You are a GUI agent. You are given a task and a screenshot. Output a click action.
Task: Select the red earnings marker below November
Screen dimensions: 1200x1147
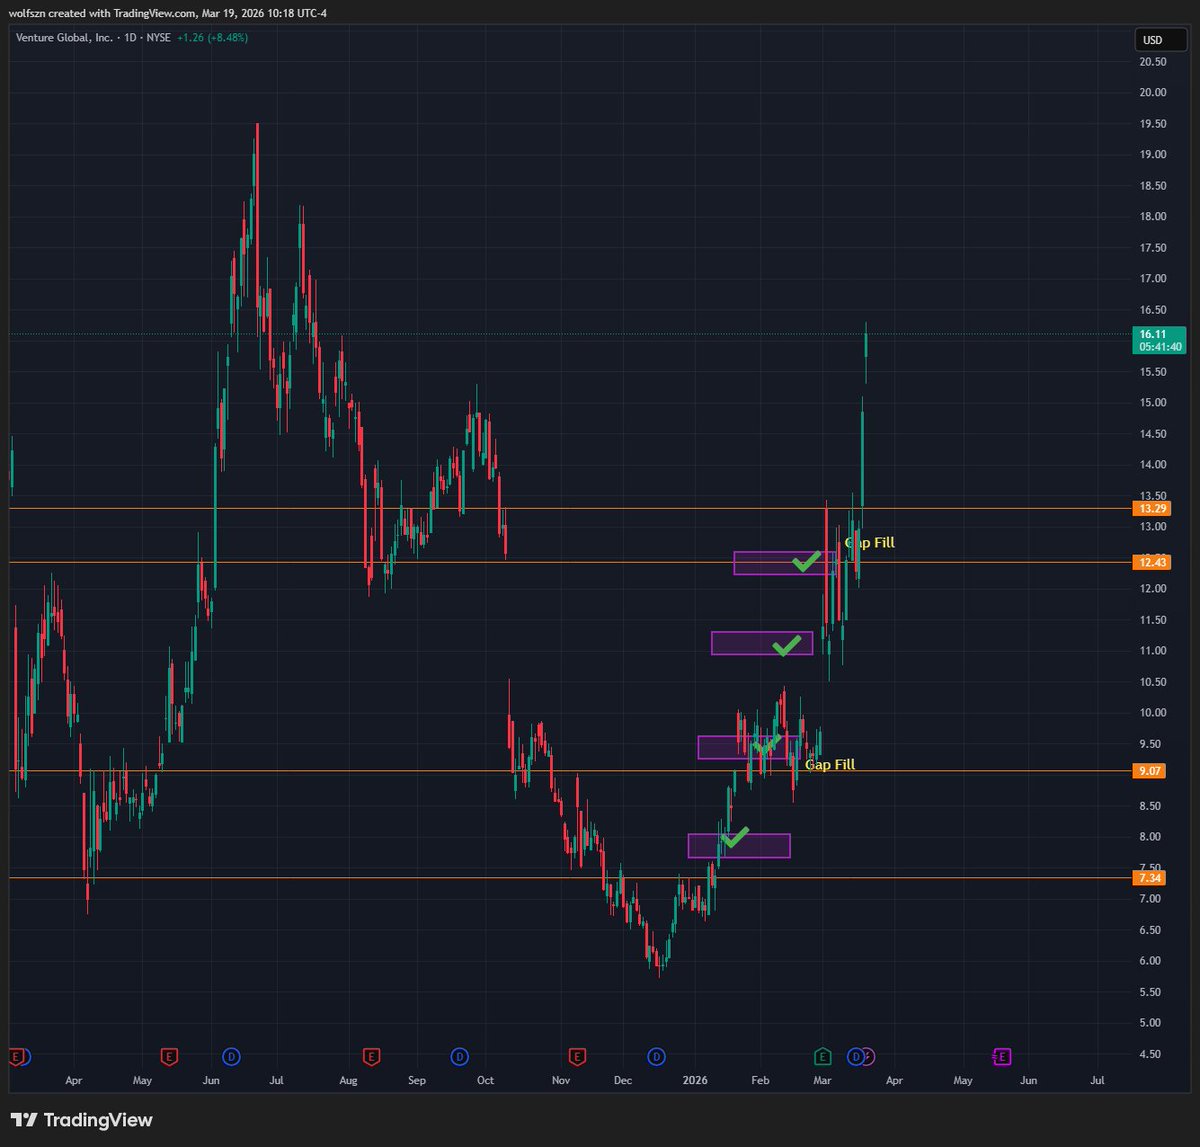pos(576,1056)
